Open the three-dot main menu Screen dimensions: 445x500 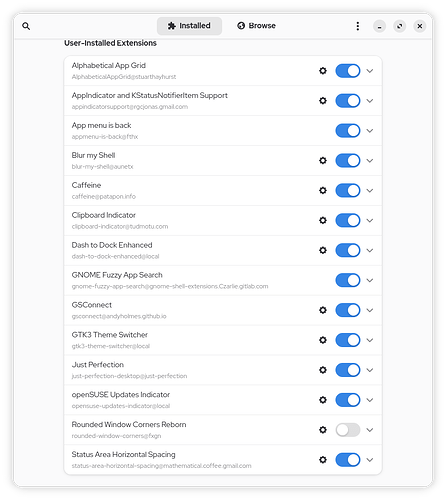click(358, 26)
